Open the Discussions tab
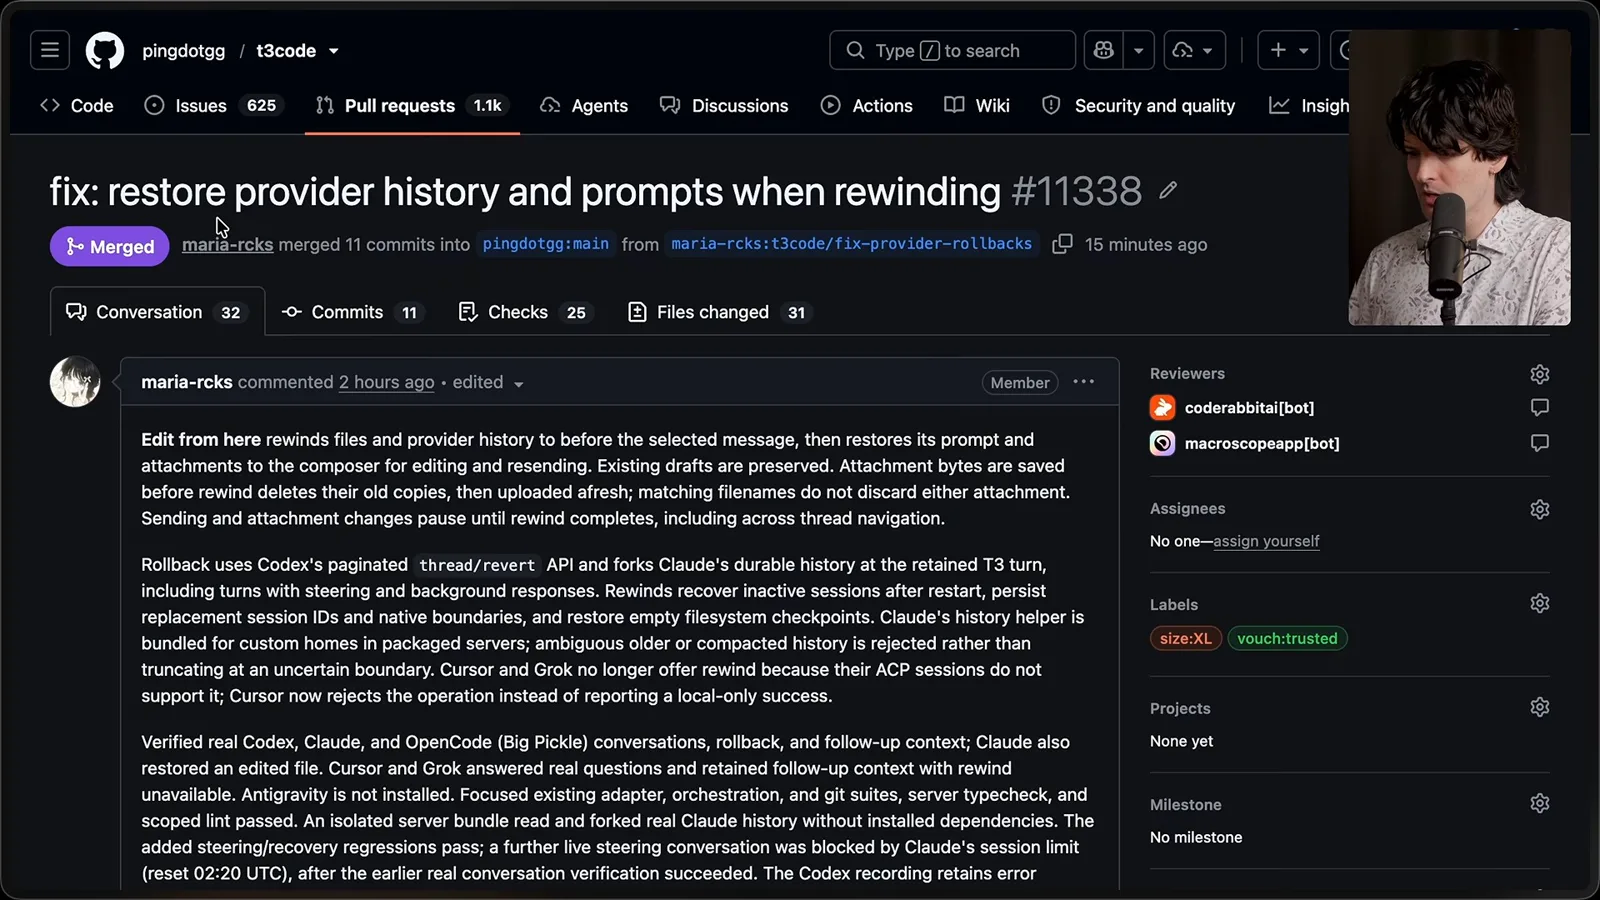Image resolution: width=1600 pixels, height=900 pixels. [x=724, y=105]
